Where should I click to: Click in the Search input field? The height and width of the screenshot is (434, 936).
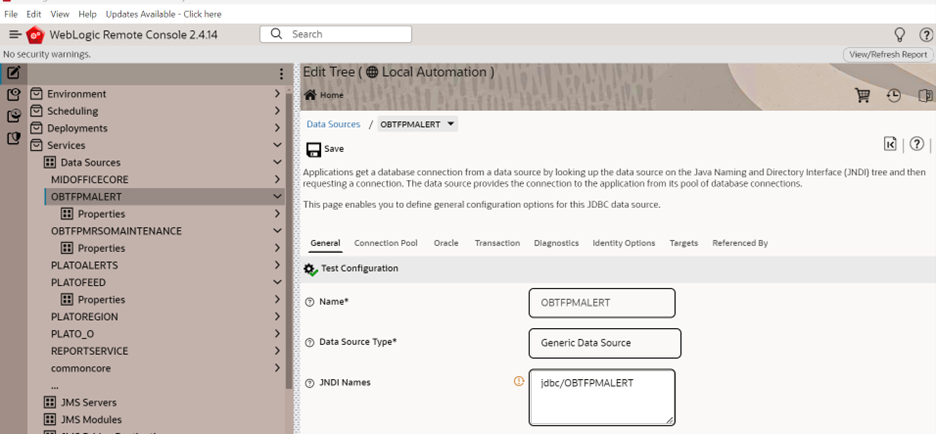click(335, 34)
